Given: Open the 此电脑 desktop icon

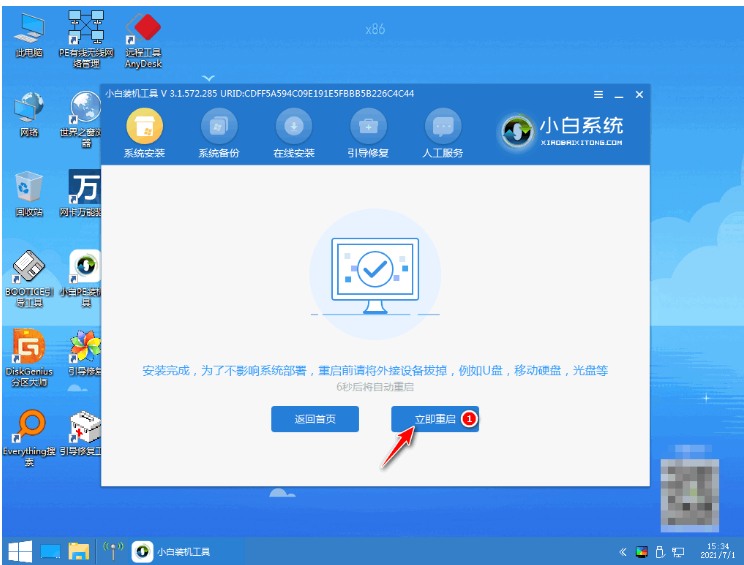Looking at the screenshot, I should point(29,35).
